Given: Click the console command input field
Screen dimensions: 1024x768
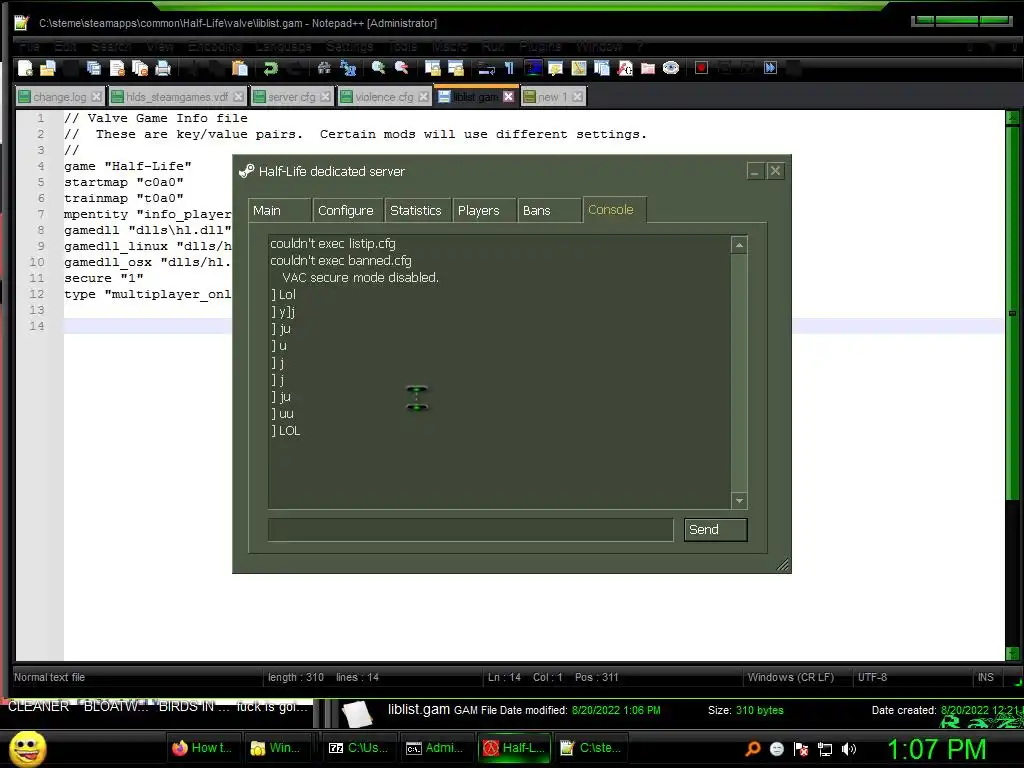Looking at the screenshot, I should (x=470, y=530).
